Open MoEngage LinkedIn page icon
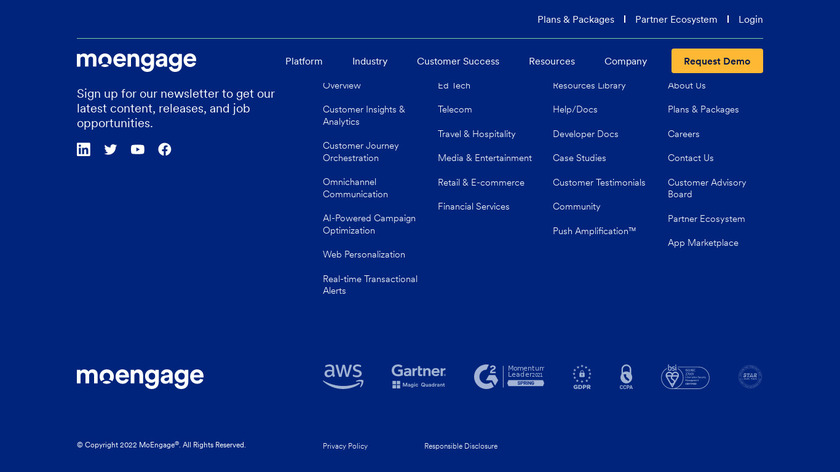Screen dimensions: 840x472 pyautogui.click(x=84, y=149)
